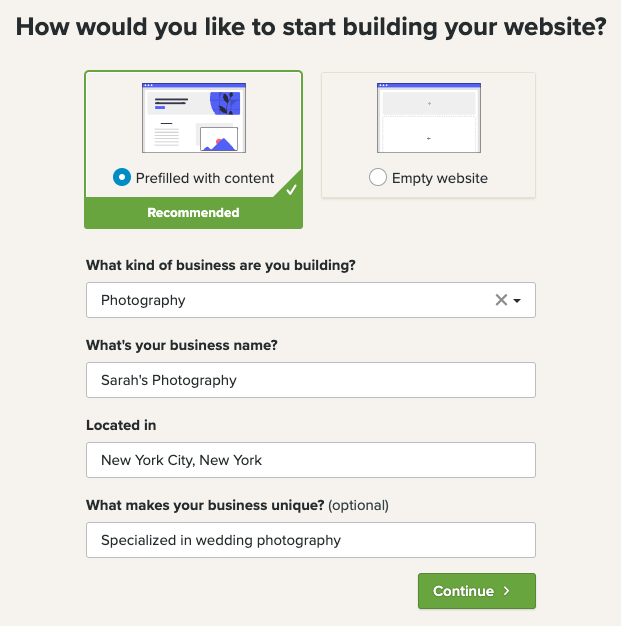The image size is (621, 626).
Task: Click the "Located in" field label
Action: [121, 425]
